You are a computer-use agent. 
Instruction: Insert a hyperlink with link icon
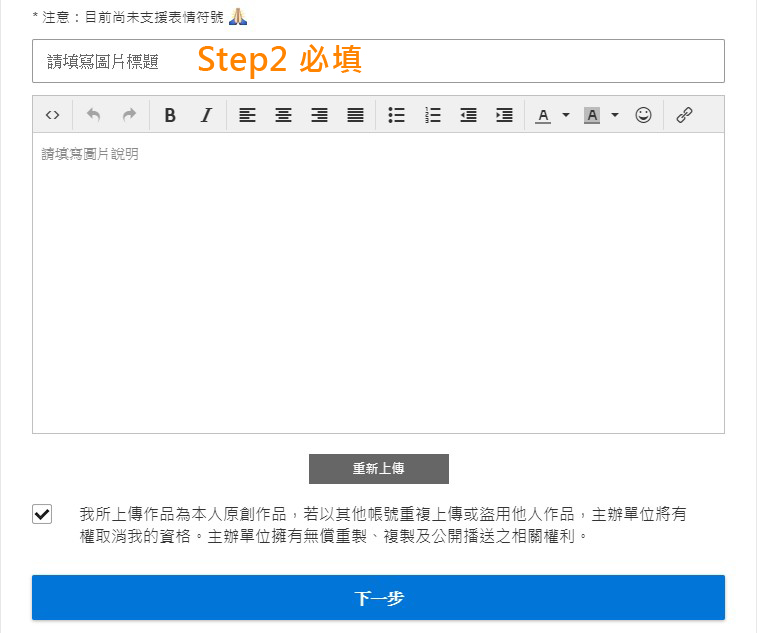pyautogui.click(x=684, y=115)
